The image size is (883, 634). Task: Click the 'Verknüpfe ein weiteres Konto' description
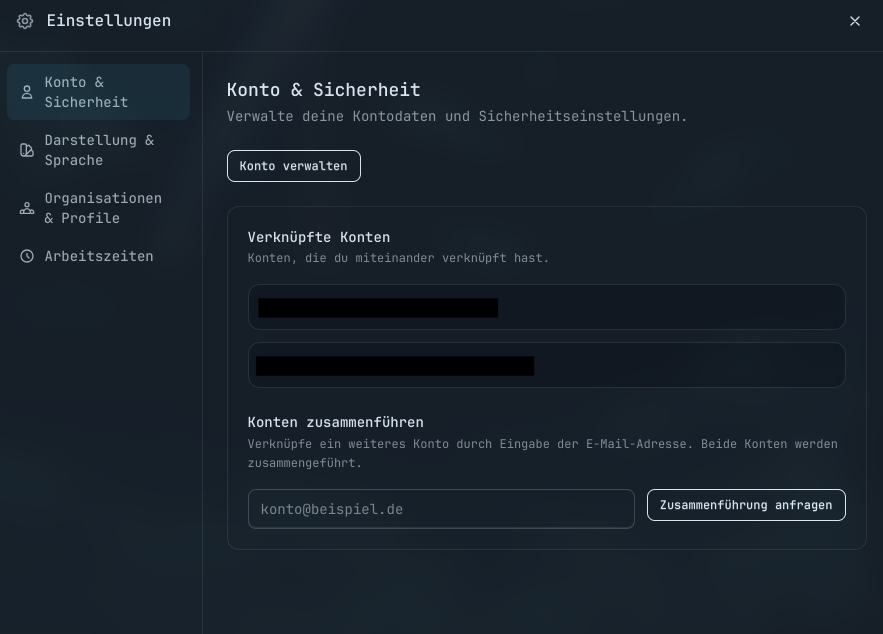tap(543, 453)
